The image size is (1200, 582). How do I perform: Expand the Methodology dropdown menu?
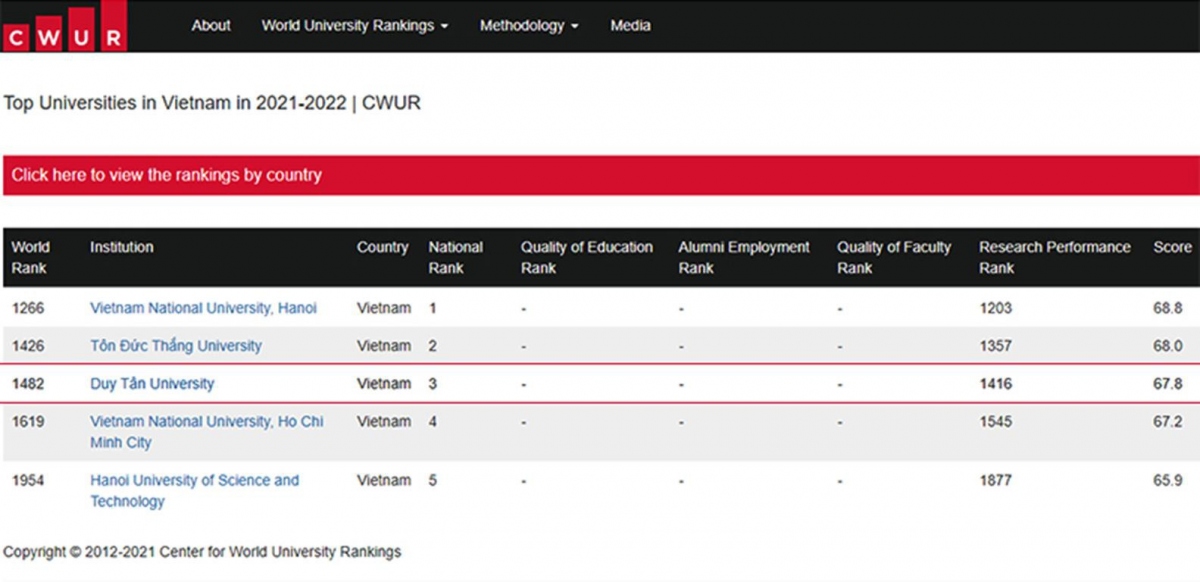(x=528, y=26)
